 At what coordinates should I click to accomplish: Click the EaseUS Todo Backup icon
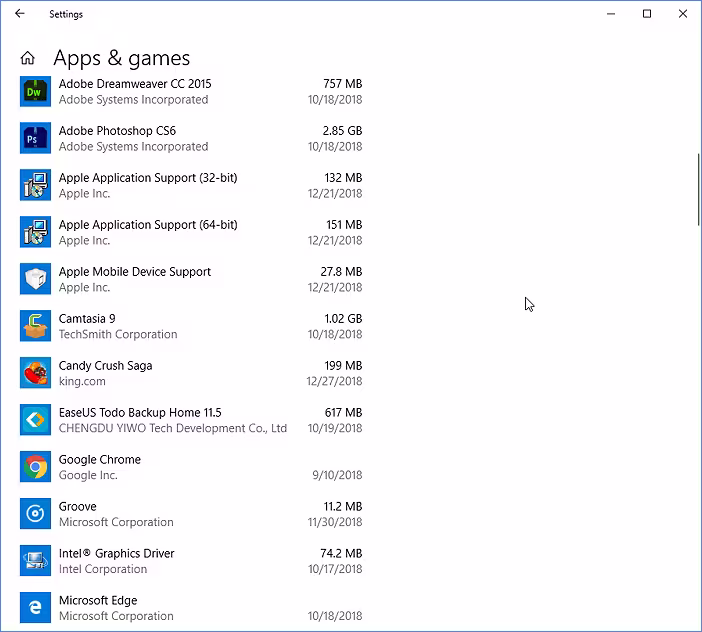coord(35,420)
